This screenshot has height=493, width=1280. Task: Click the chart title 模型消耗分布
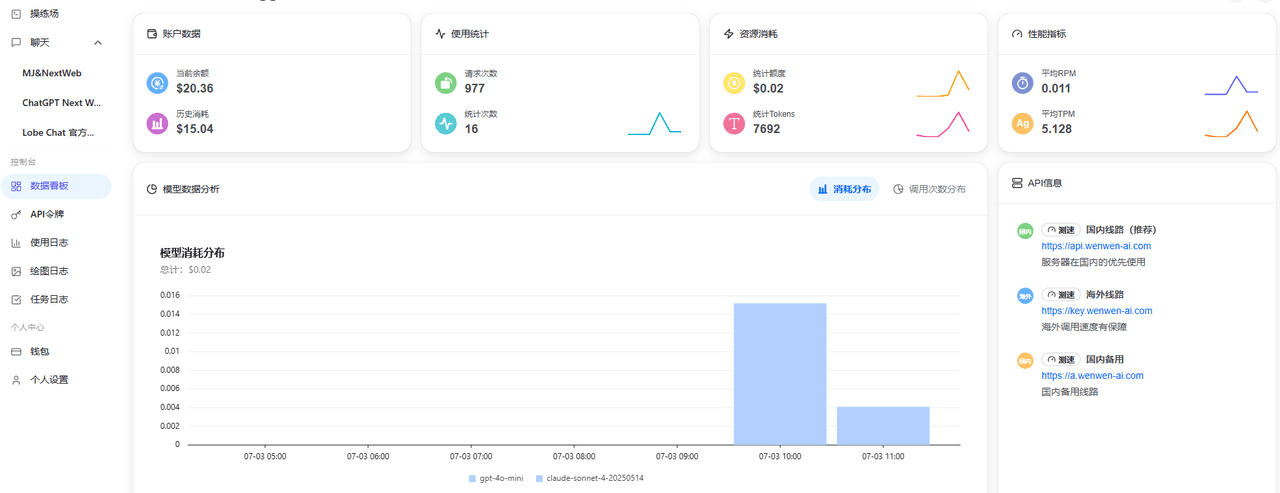[x=192, y=253]
